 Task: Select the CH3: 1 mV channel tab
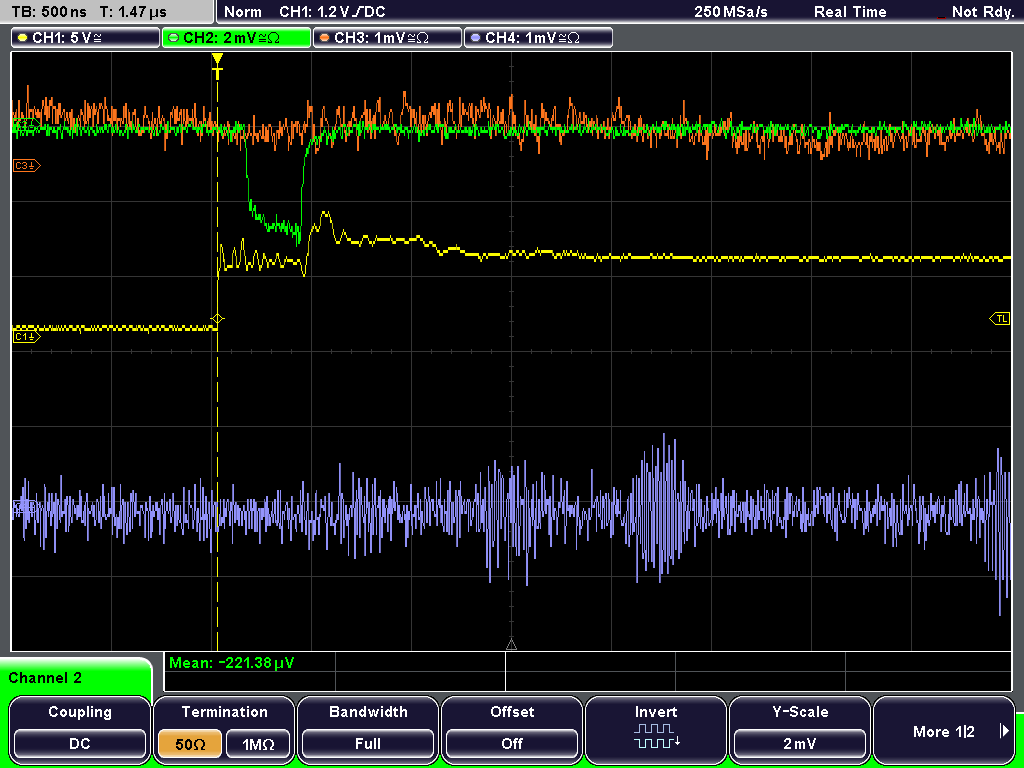[387, 38]
